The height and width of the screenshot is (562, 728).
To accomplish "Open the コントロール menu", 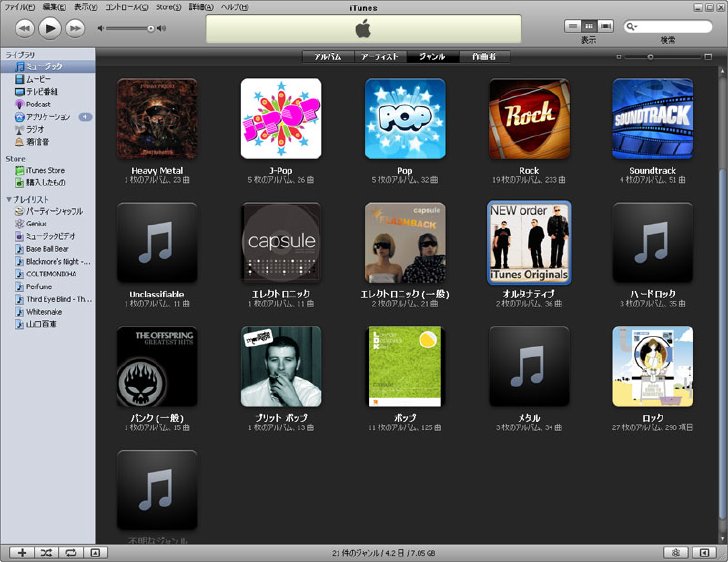I will (x=127, y=7).
